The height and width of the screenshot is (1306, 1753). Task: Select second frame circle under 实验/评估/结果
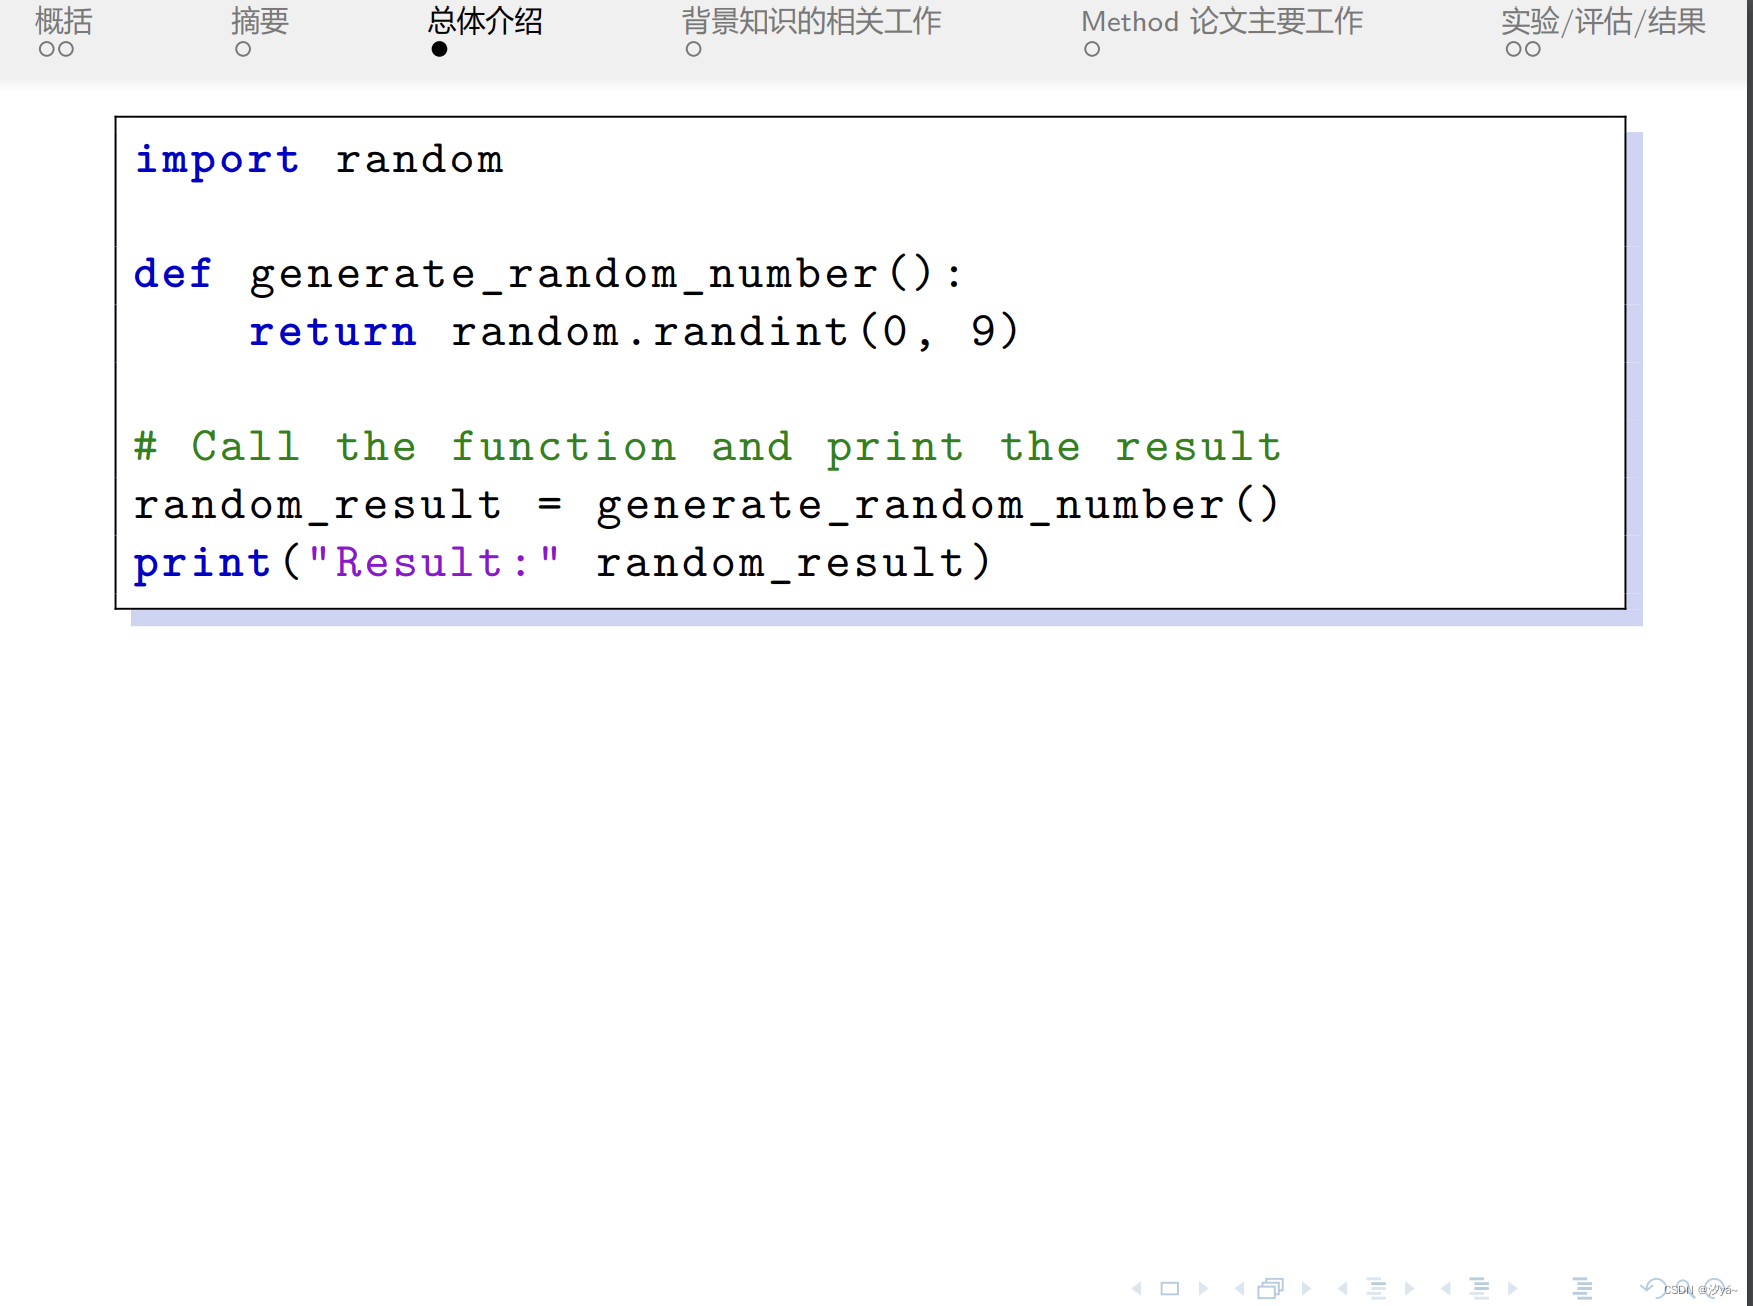[x=1533, y=49]
